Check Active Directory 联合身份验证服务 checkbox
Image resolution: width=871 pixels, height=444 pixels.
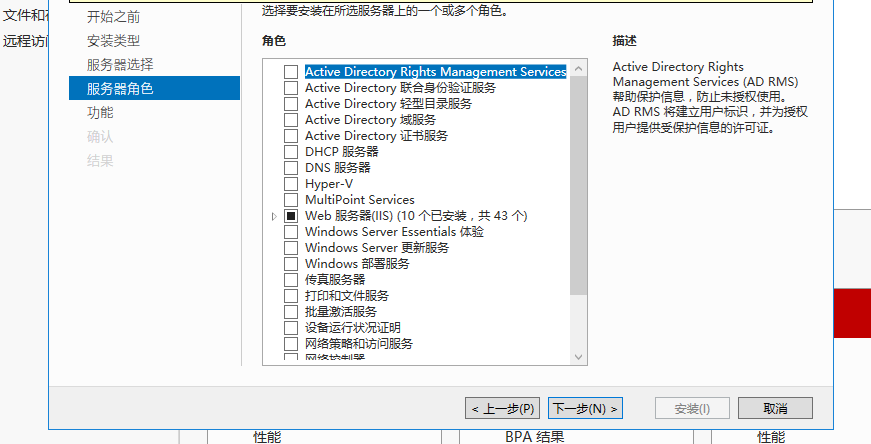tap(291, 88)
